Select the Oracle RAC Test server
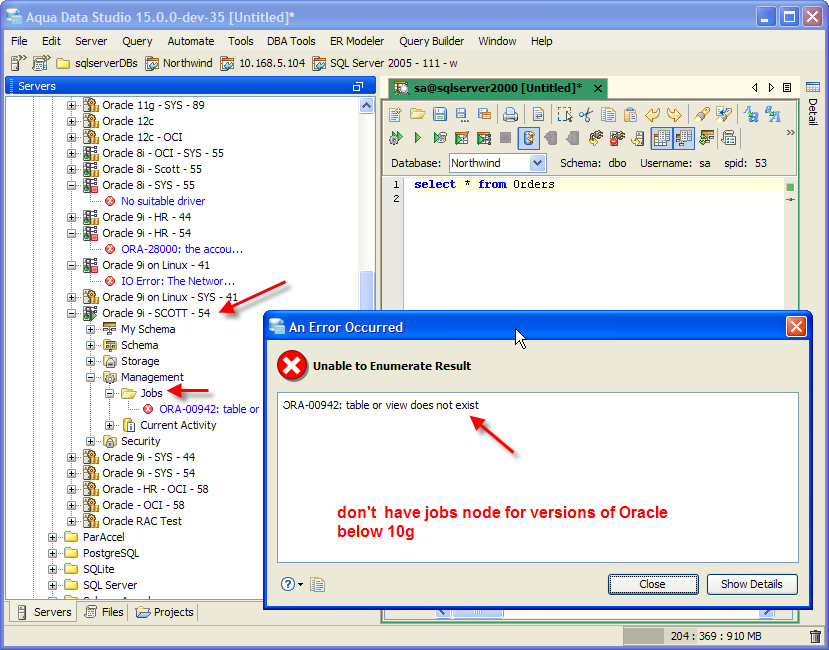829x650 pixels. (142, 521)
